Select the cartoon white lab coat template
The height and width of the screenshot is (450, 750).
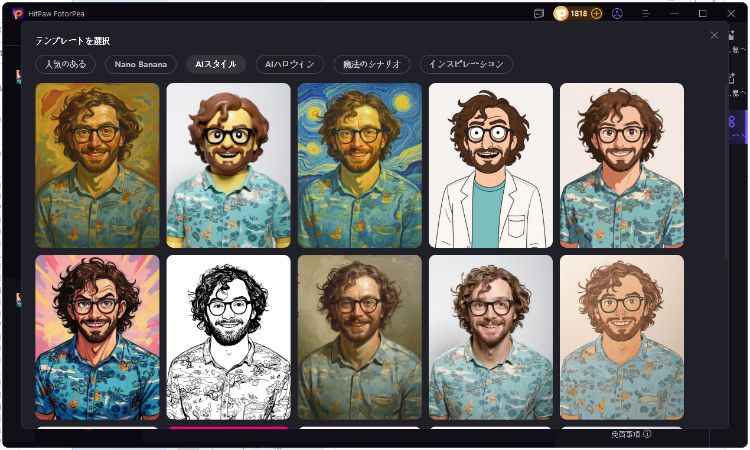[490, 165]
